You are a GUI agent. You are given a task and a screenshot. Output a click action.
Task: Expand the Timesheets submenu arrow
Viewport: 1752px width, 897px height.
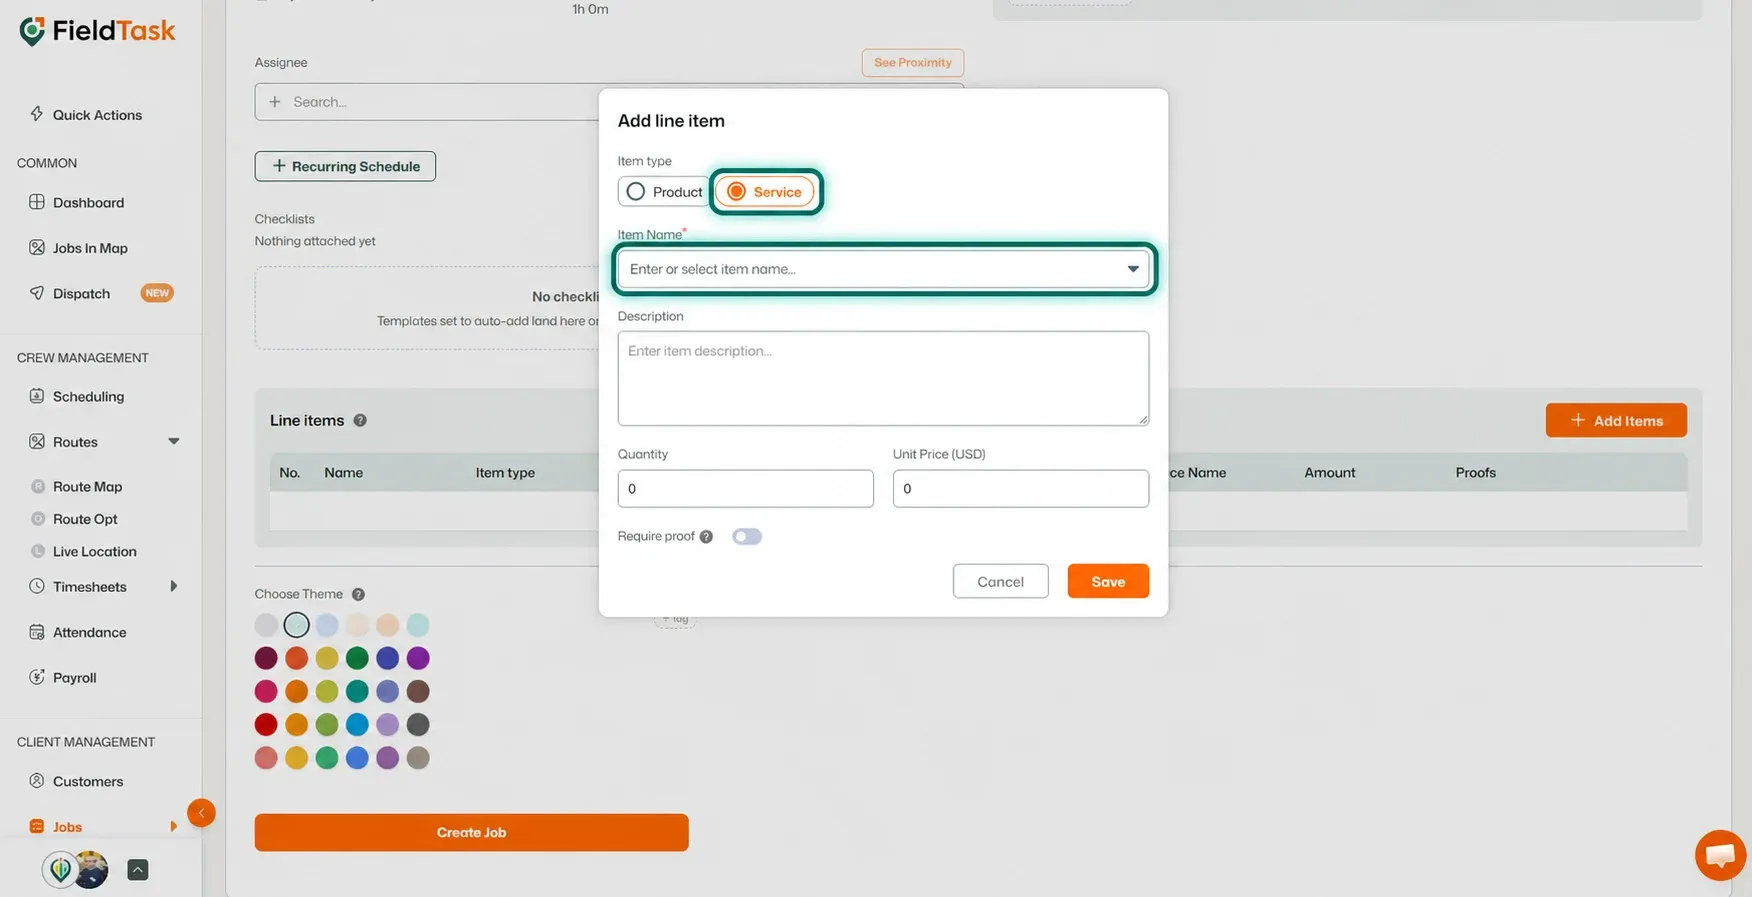(174, 586)
